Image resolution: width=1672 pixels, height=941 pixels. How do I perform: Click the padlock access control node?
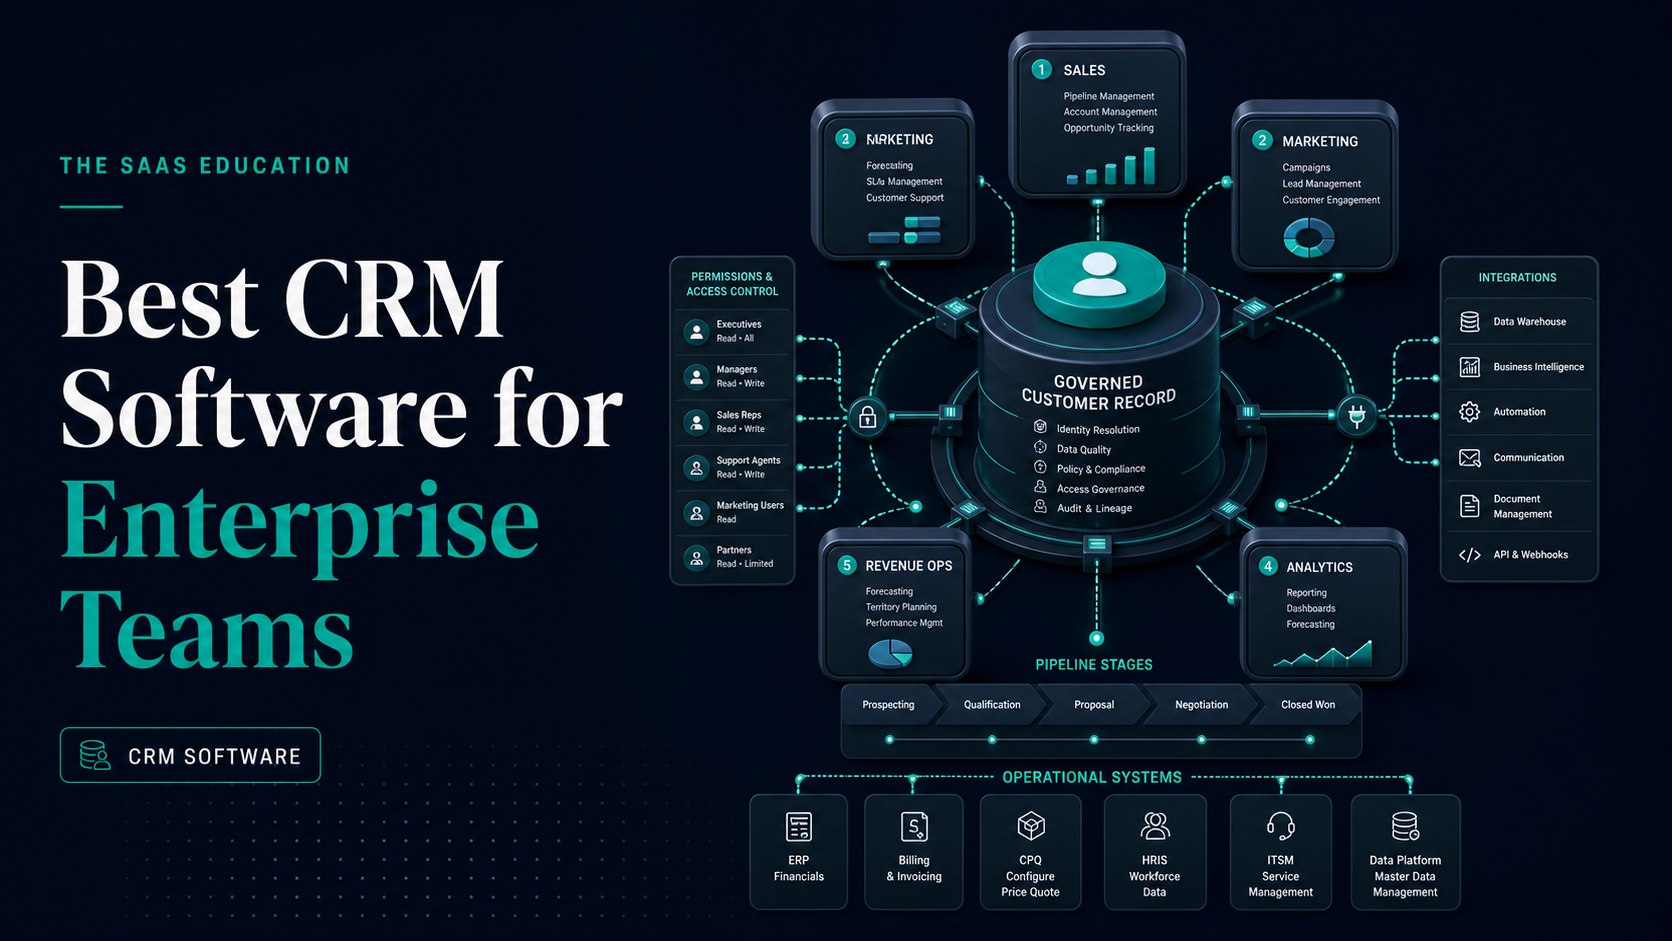[867, 417]
